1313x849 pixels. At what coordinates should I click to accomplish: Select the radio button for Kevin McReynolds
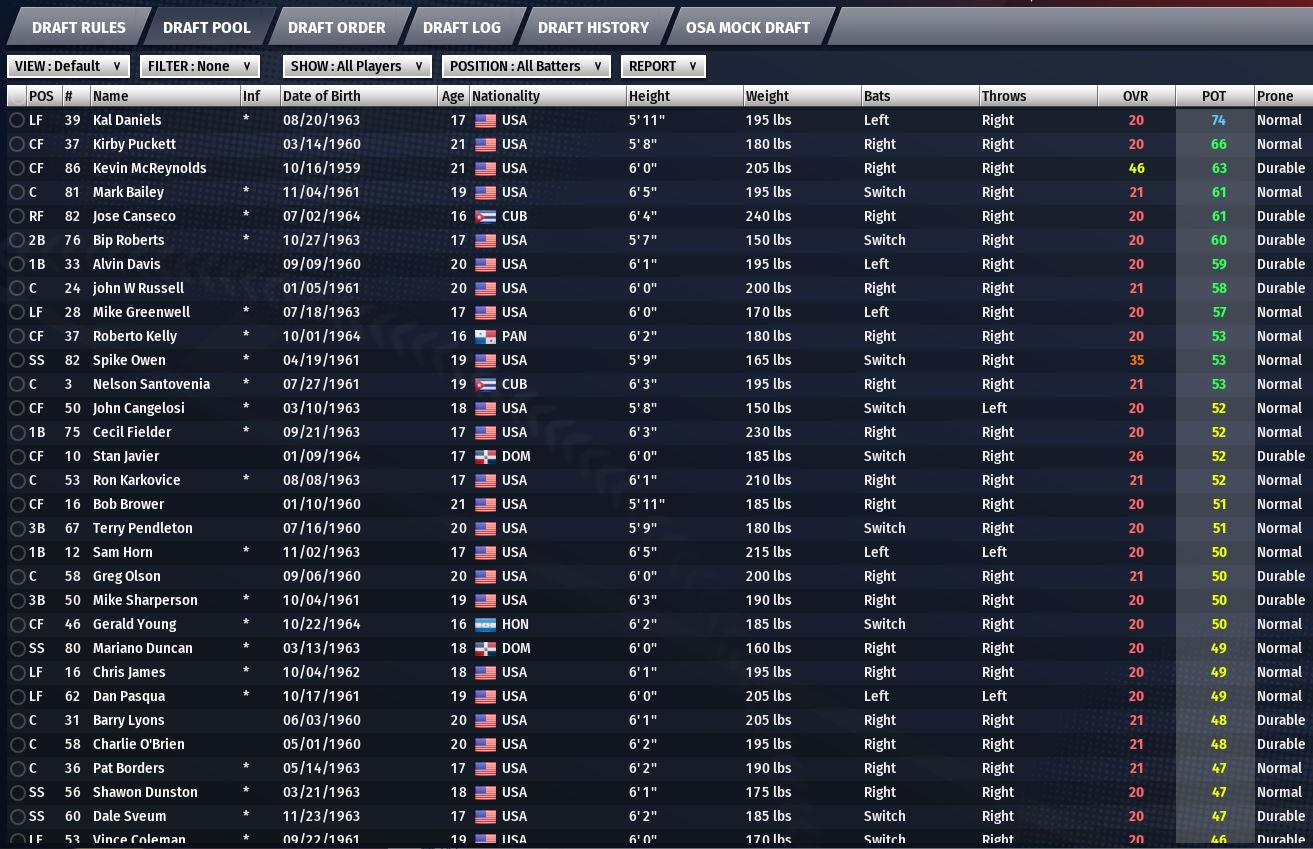click(x=17, y=168)
